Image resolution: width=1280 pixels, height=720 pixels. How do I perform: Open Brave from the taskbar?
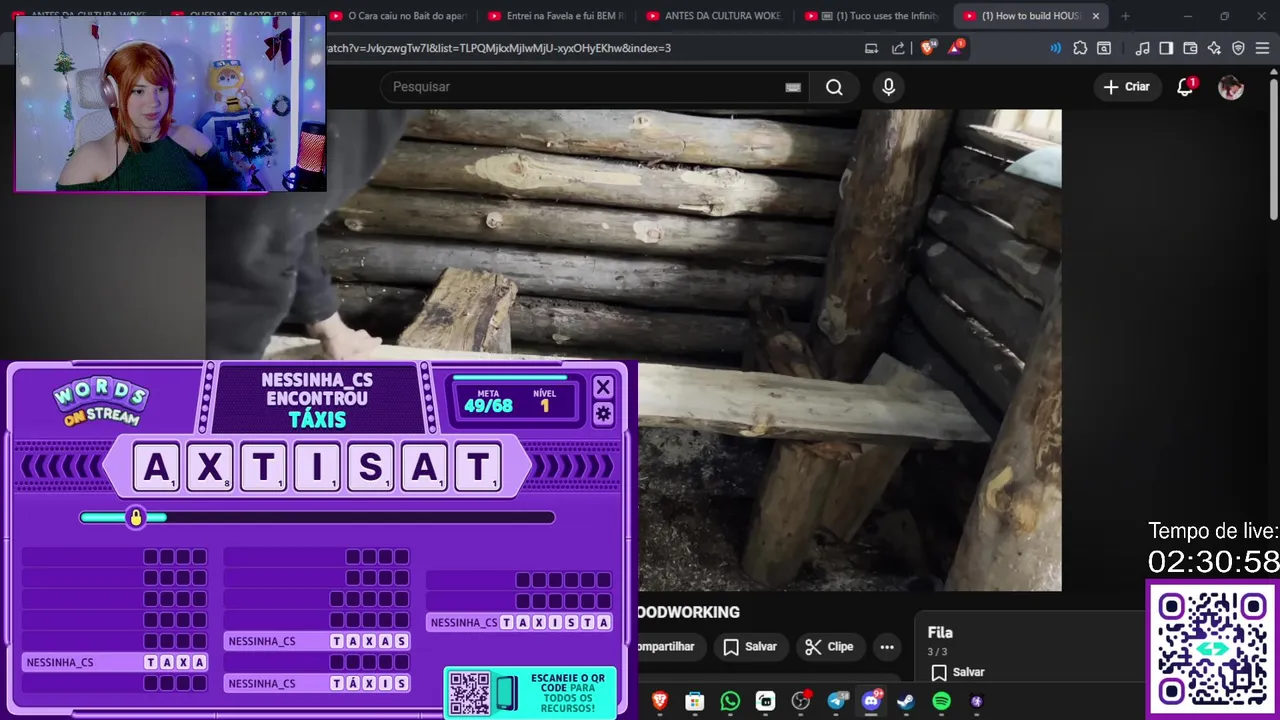pyautogui.click(x=660, y=702)
